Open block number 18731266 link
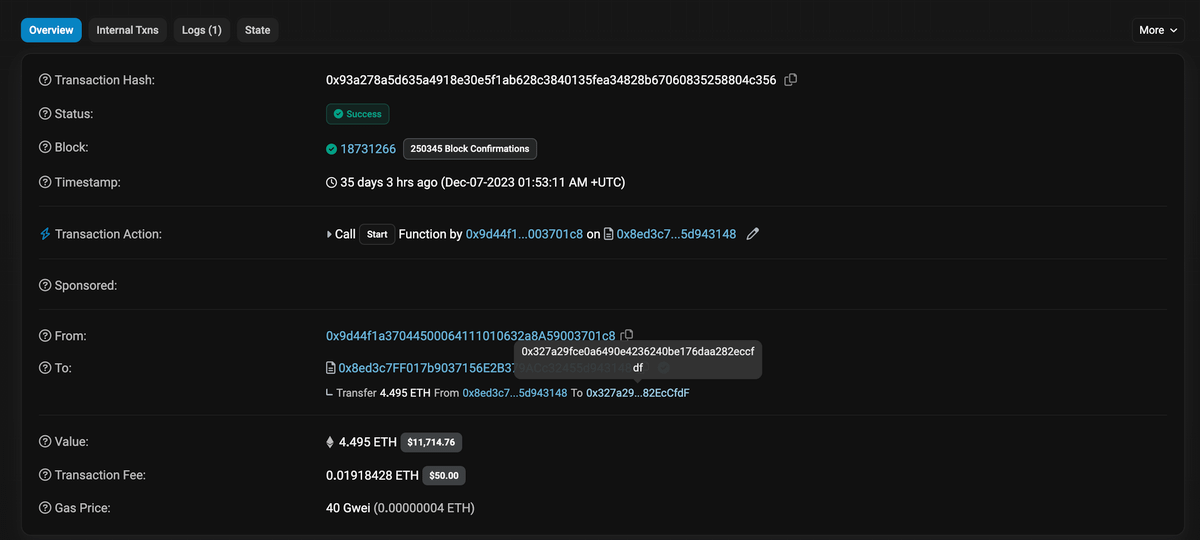 [368, 149]
